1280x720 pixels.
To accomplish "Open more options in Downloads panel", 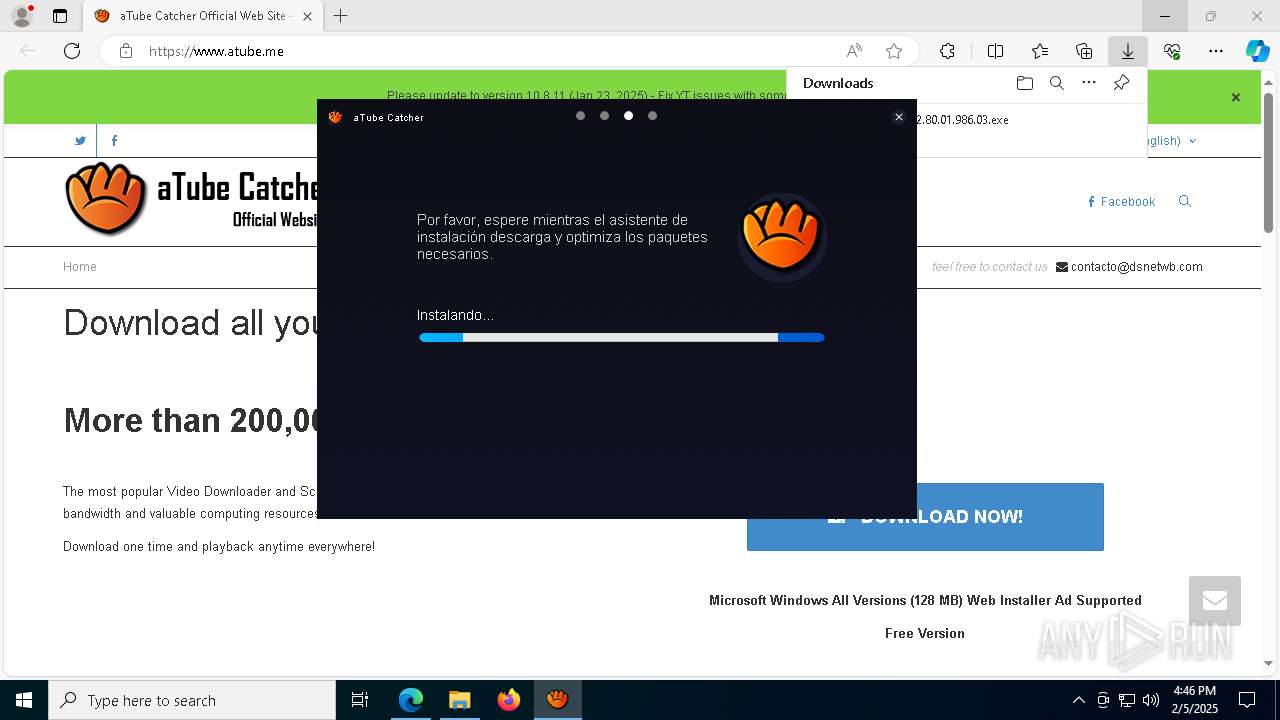I will pos(1089,83).
